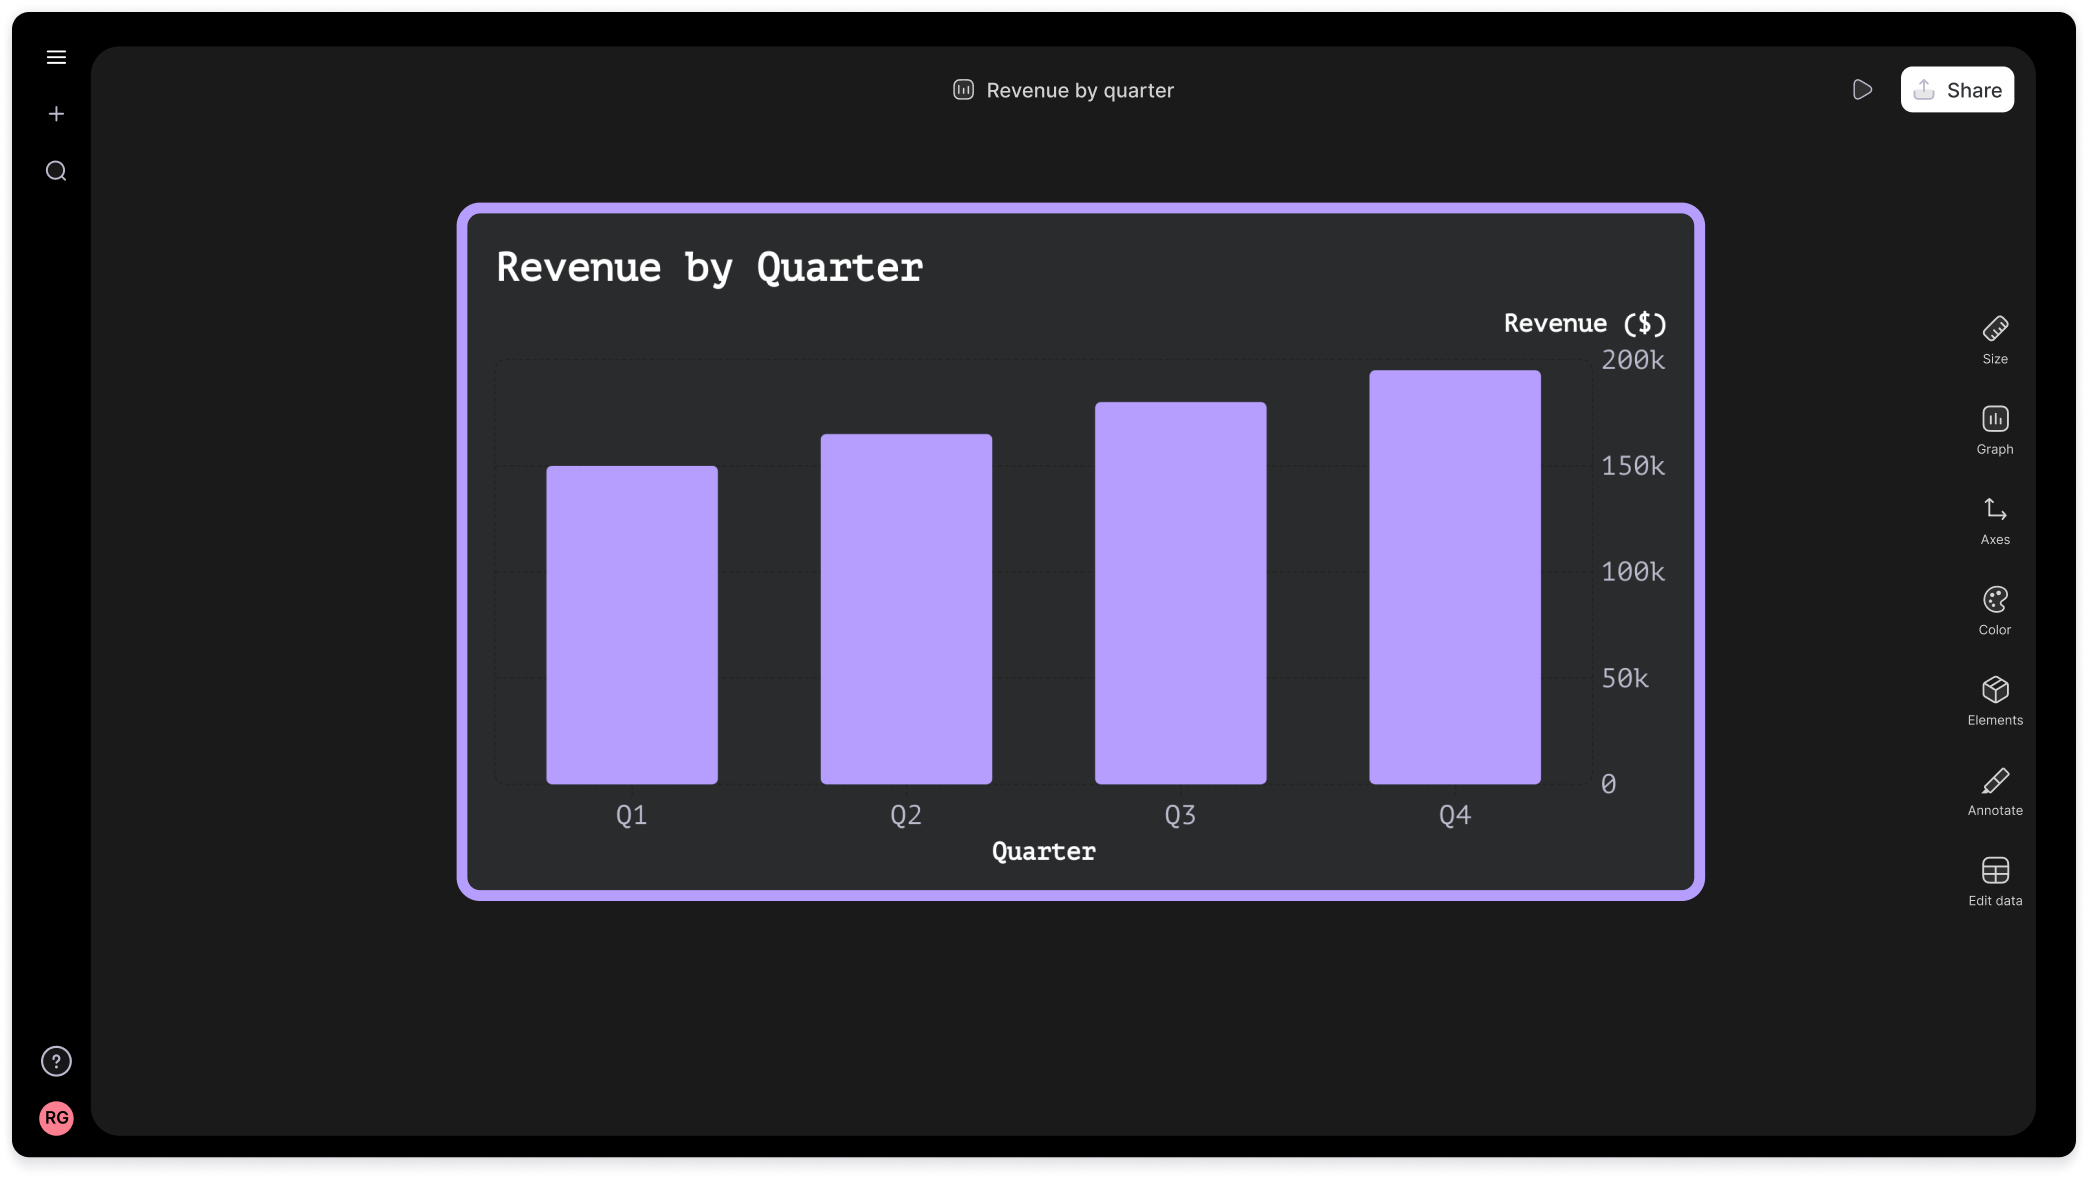The height and width of the screenshot is (1180, 2088).
Task: Click the Revenue by quarter document title
Action: pos(1078,91)
